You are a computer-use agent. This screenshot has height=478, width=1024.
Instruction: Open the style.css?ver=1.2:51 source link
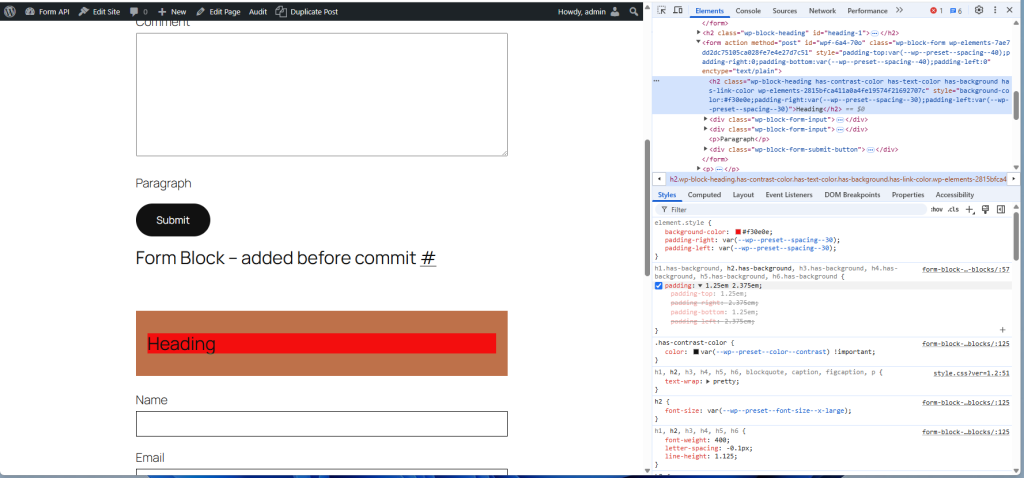point(978,373)
